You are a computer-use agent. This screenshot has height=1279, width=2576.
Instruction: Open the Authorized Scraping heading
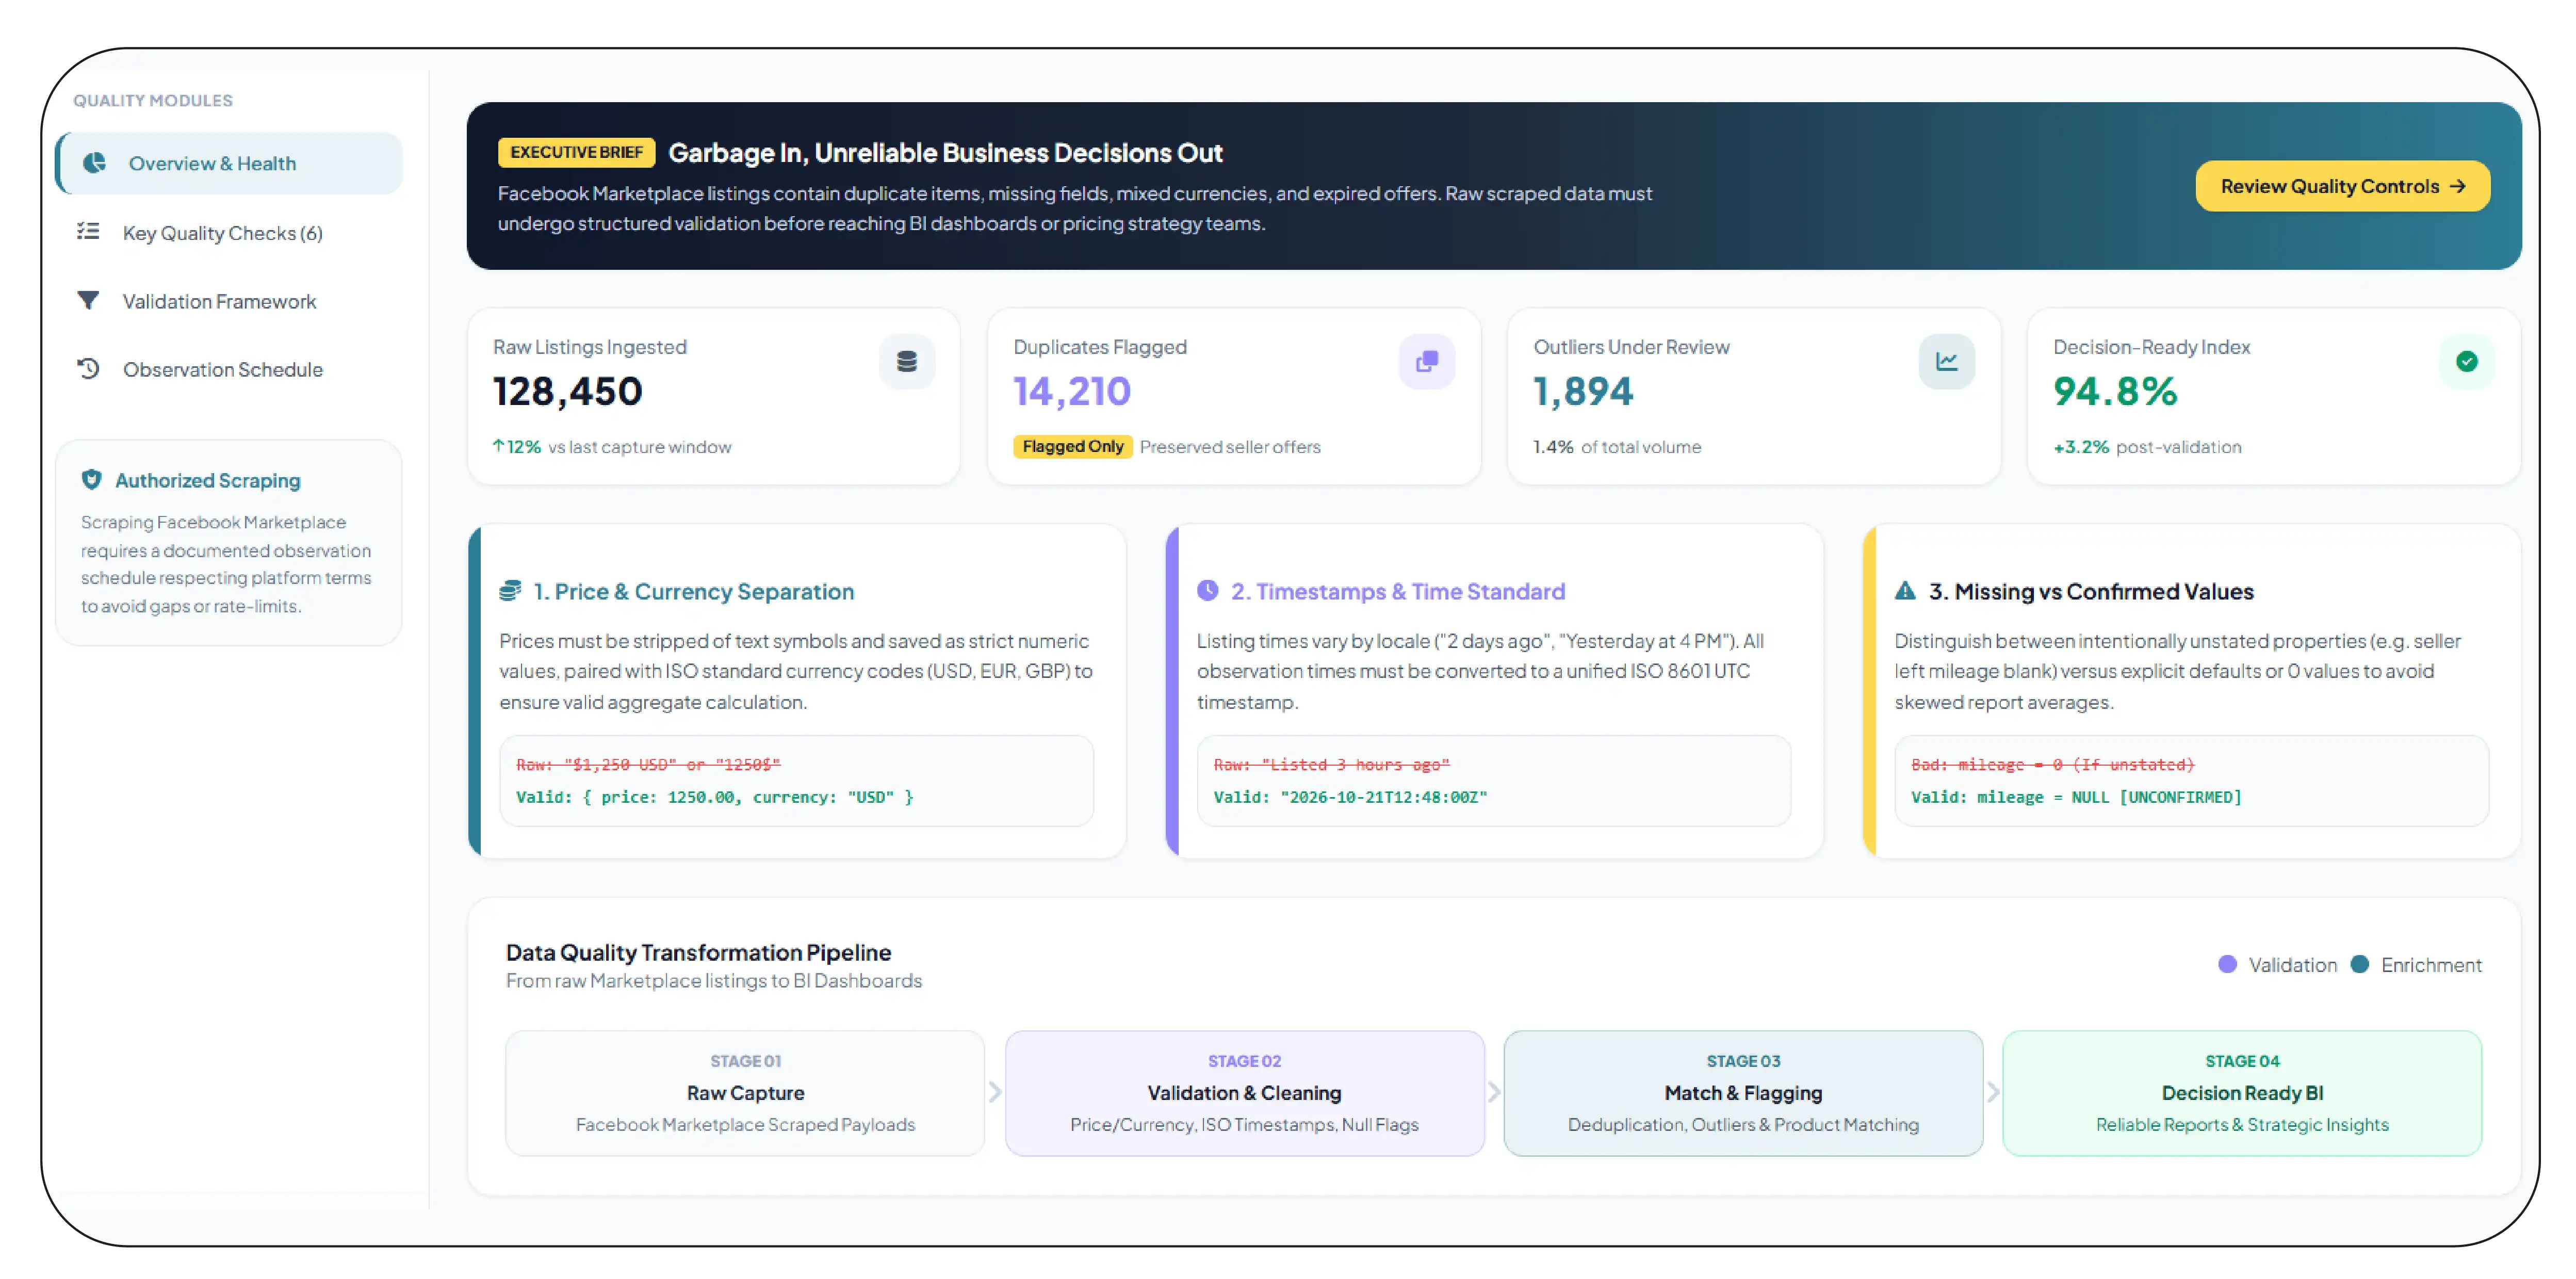tap(207, 480)
